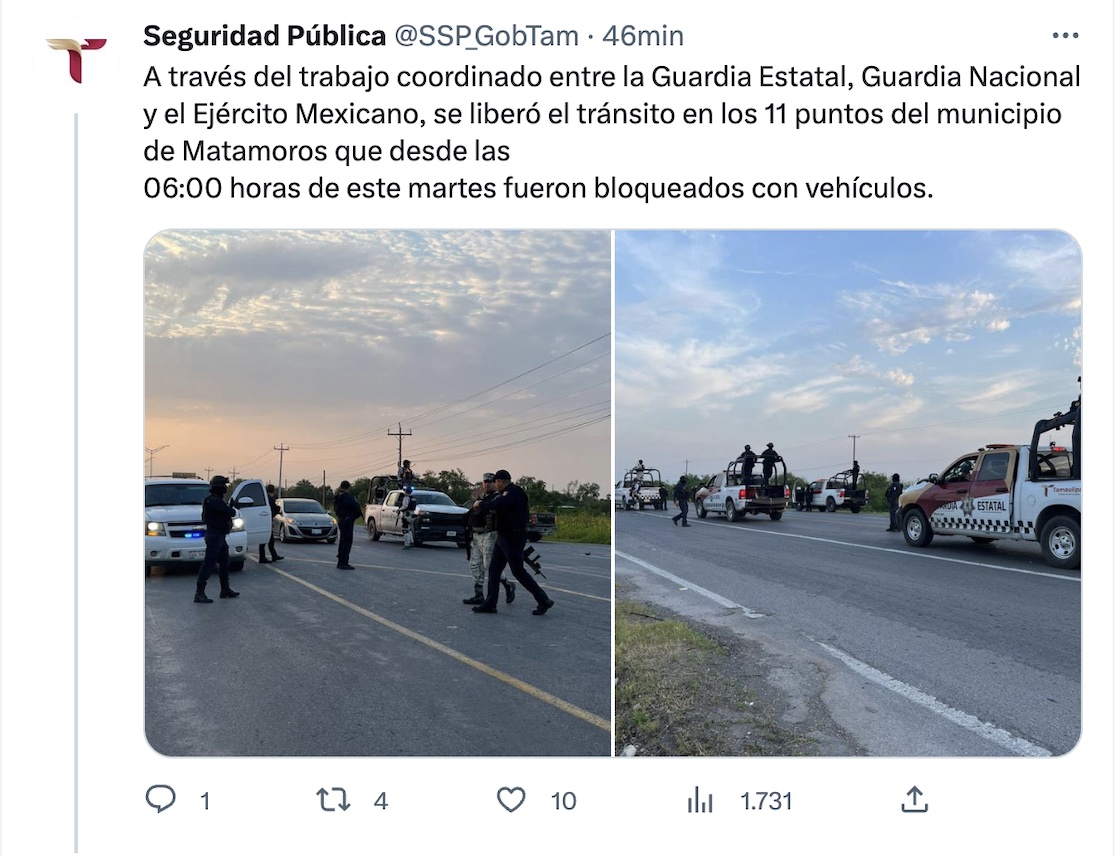Open the 46min timestamp link
The width and height of the screenshot is (1120, 856).
pos(643,36)
